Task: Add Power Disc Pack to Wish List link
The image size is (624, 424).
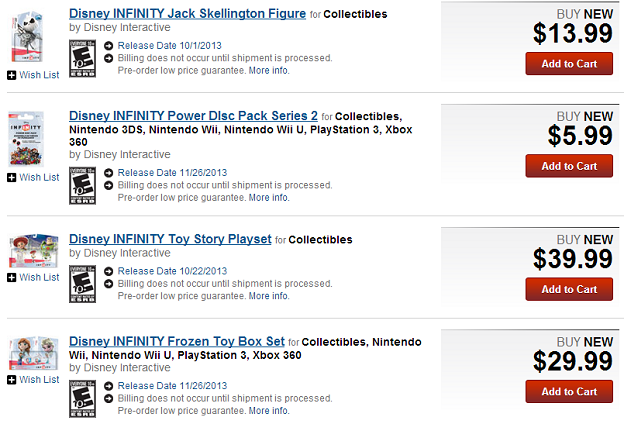Action: point(39,177)
